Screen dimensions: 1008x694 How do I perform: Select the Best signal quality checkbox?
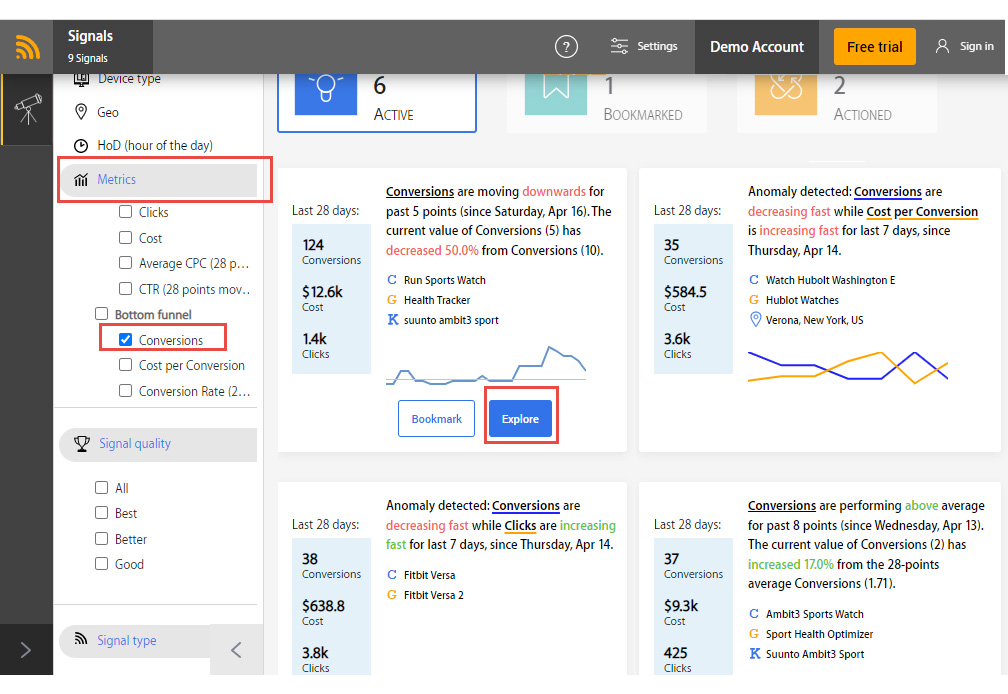tap(102, 512)
